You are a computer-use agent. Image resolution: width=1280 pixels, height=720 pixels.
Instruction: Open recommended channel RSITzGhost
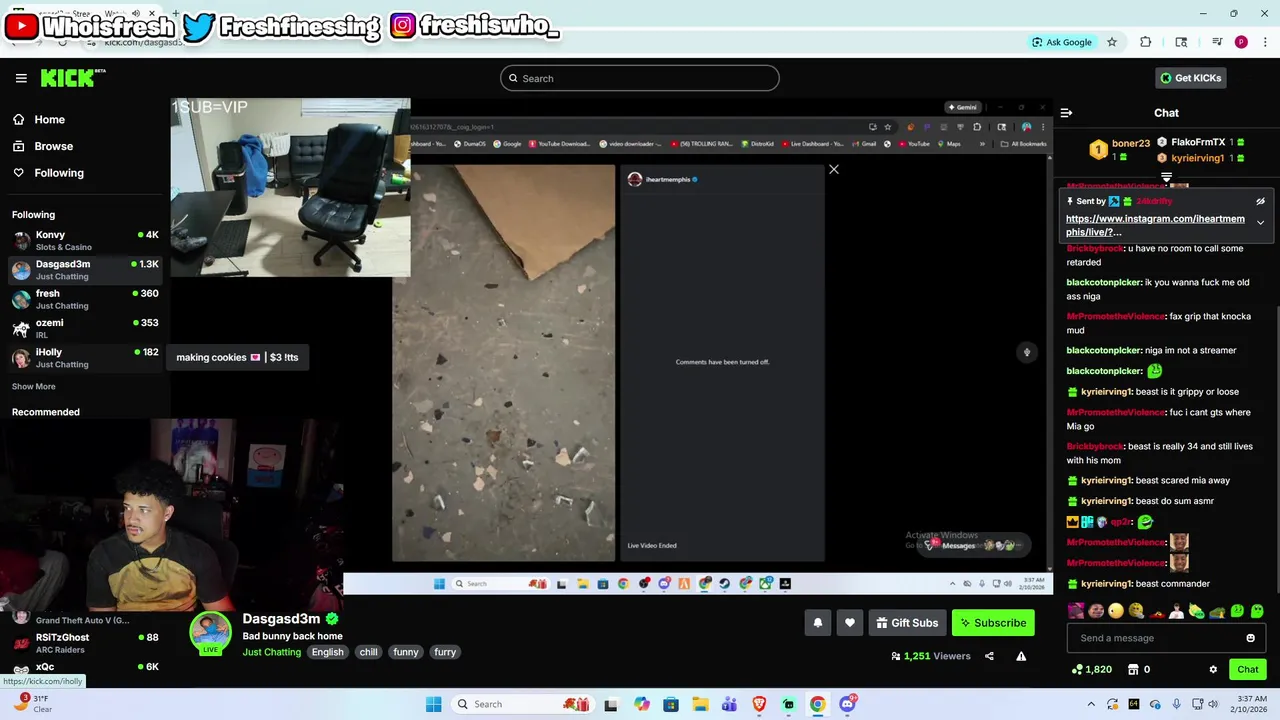[x=85, y=643]
